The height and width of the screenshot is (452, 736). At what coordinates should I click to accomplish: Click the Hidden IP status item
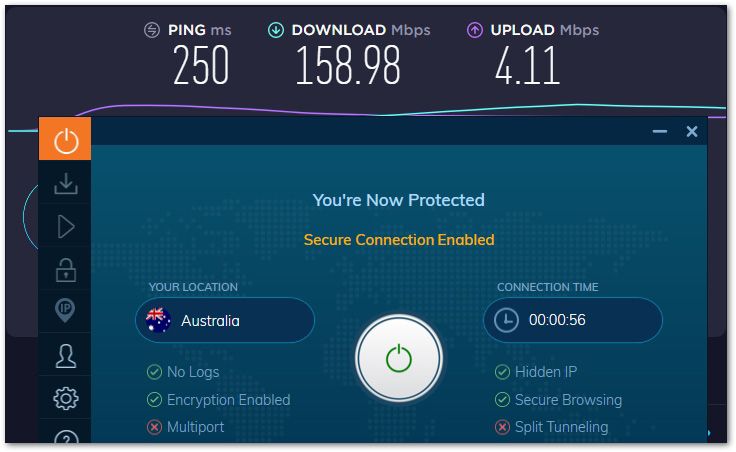click(536, 372)
